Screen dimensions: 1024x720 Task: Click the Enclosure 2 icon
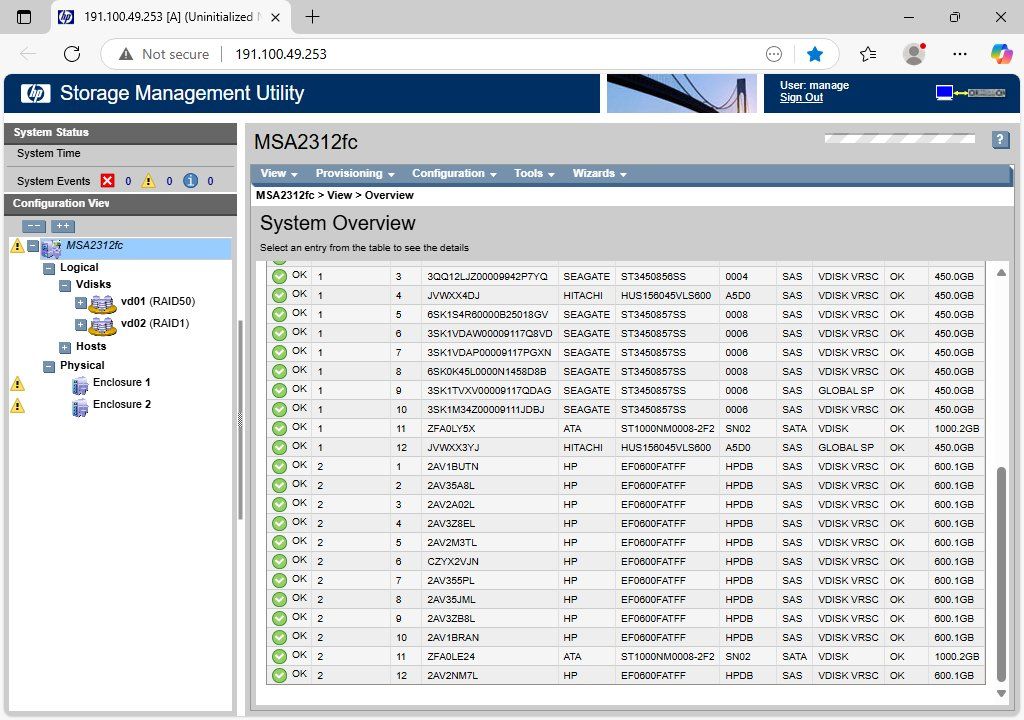[x=80, y=408]
